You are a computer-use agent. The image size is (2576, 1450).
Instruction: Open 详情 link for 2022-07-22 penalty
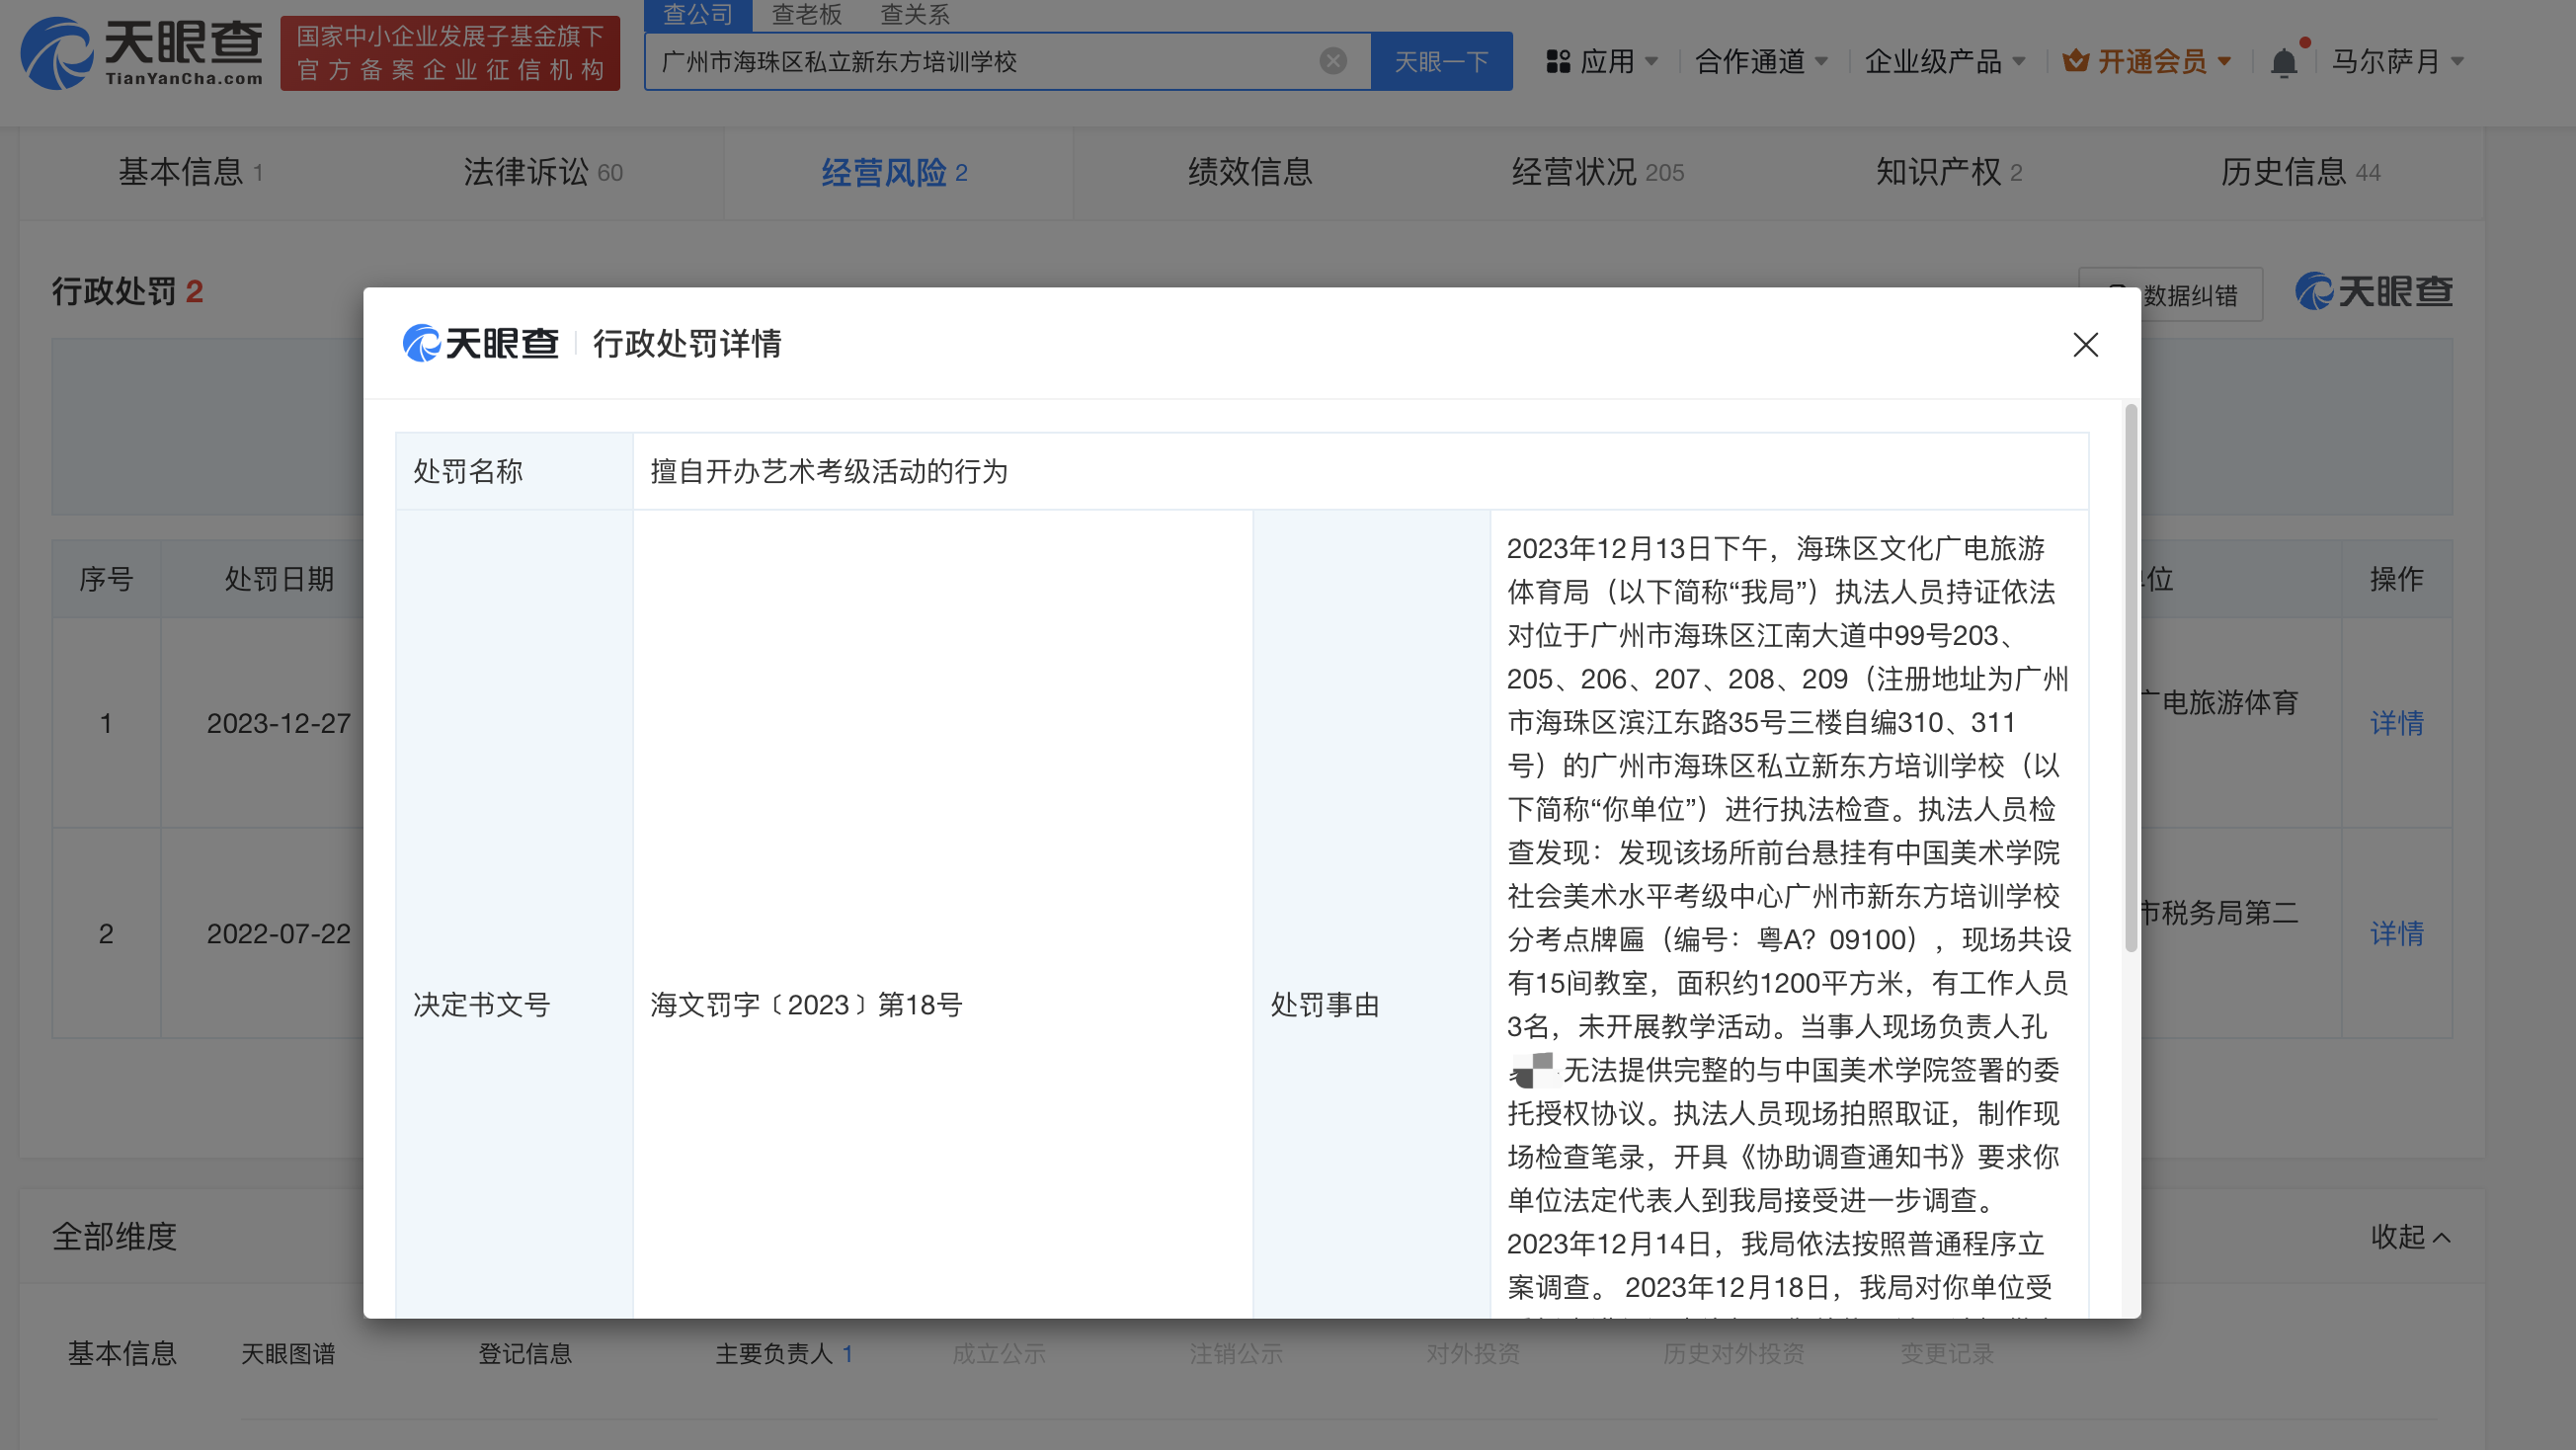(x=2396, y=933)
